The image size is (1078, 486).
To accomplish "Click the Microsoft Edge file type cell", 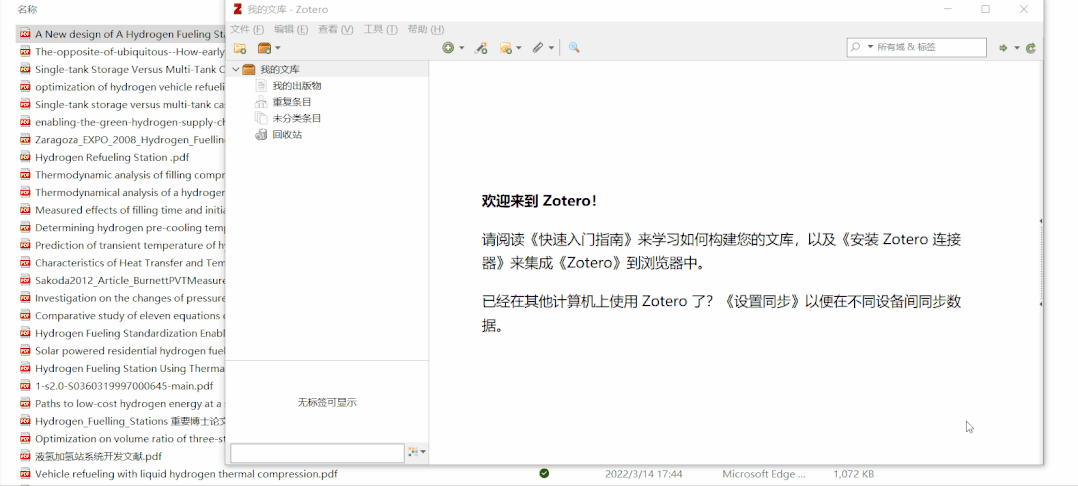I will click(x=764, y=474).
